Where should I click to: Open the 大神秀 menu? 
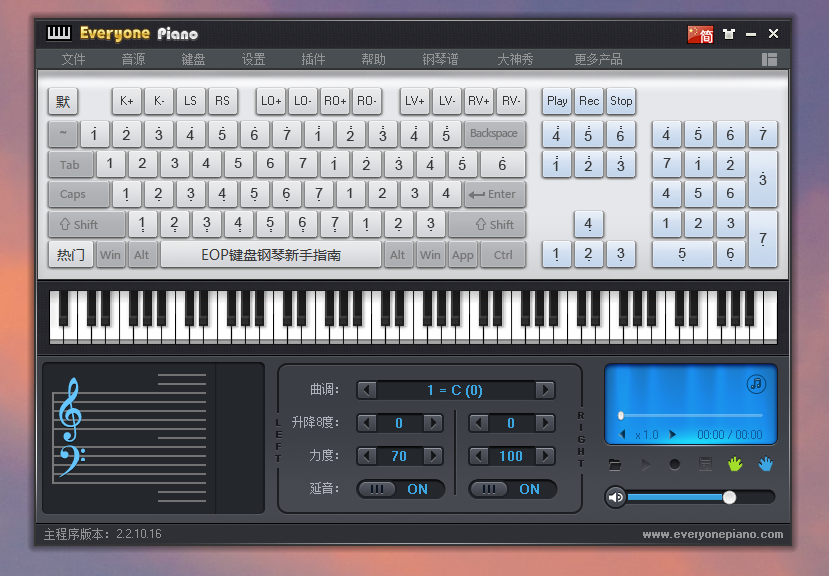point(515,59)
